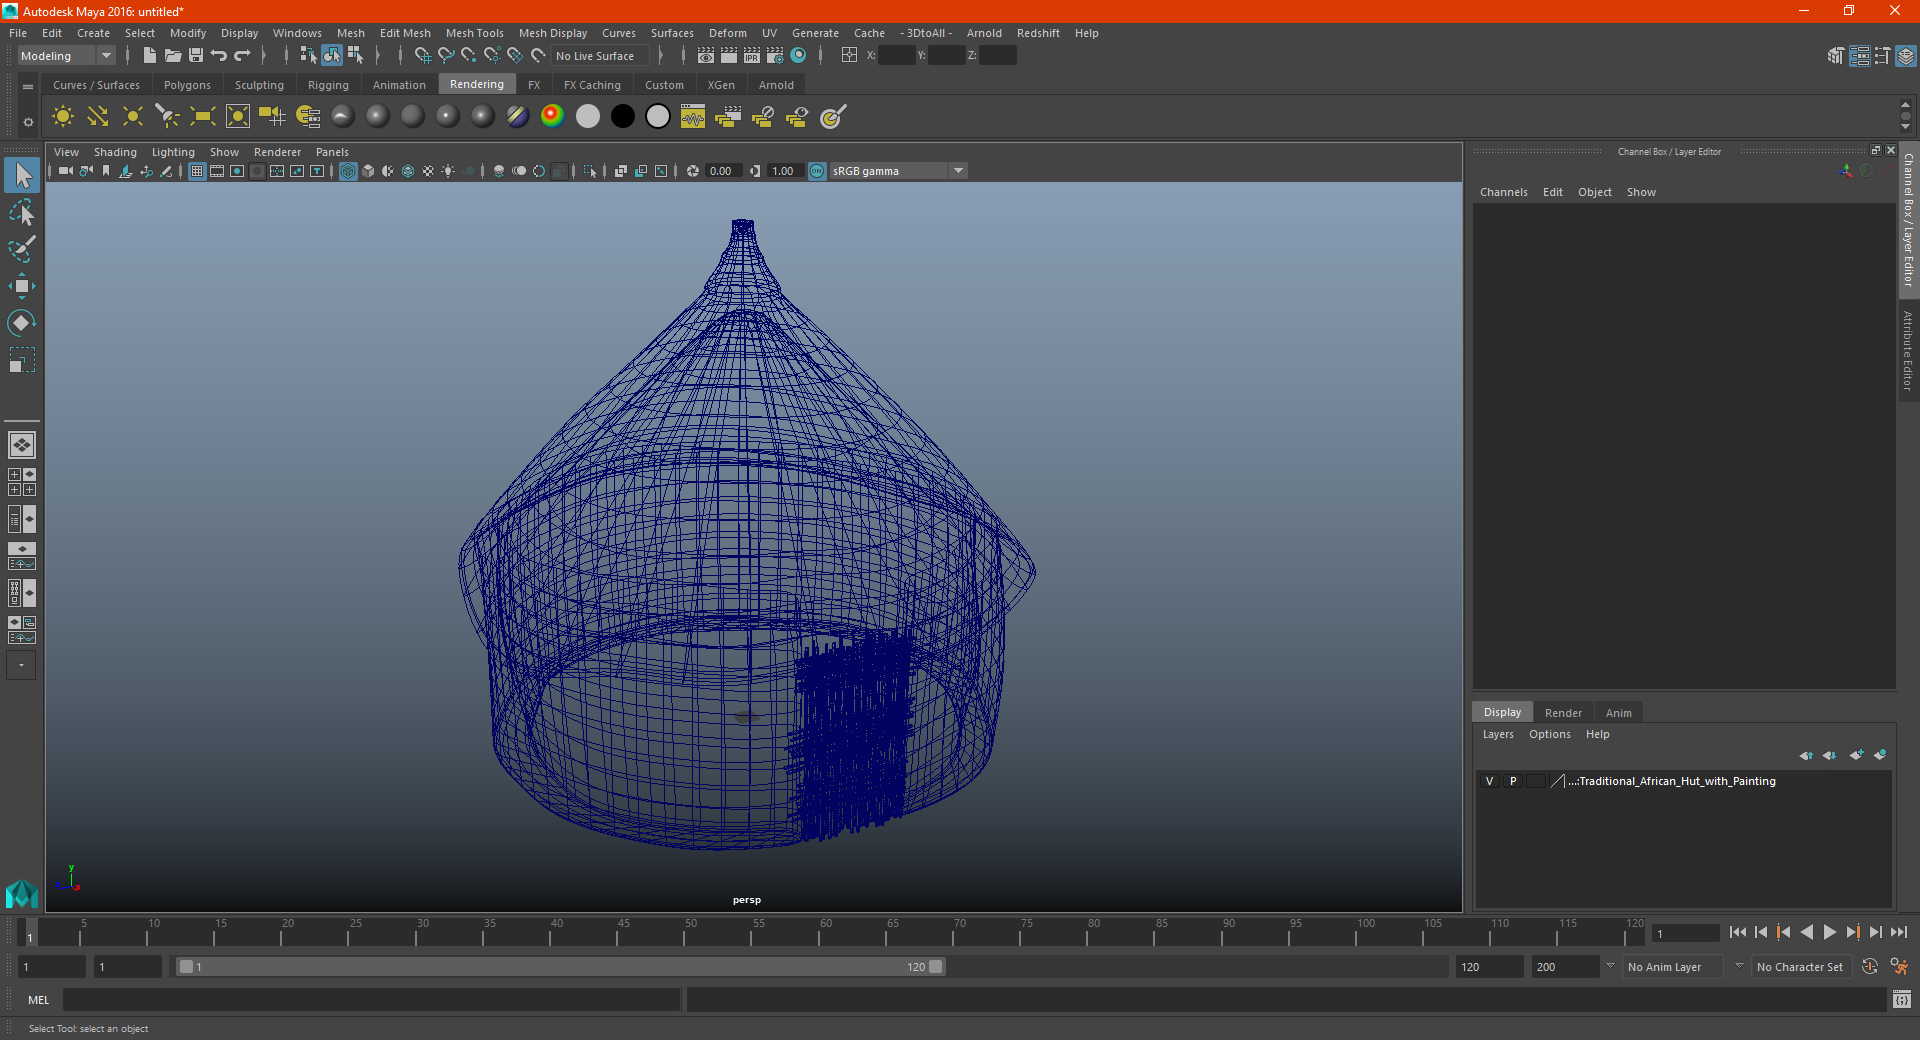This screenshot has height=1040, width=1920.
Task: Click the range slider bar
Action: point(560,967)
